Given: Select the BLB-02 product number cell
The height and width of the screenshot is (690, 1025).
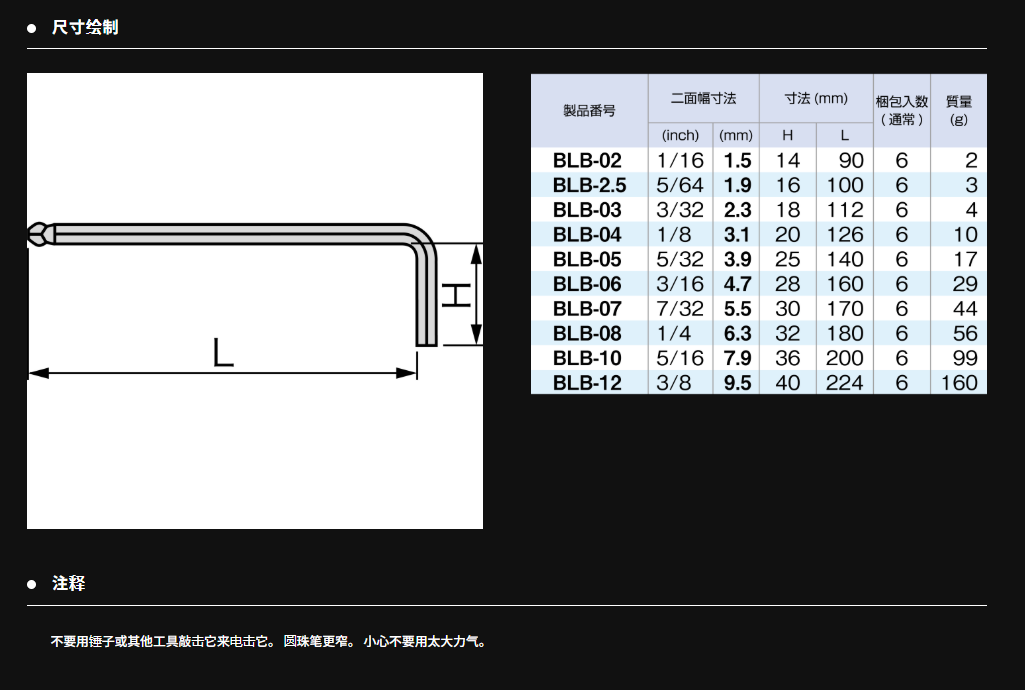Looking at the screenshot, I should click(588, 160).
